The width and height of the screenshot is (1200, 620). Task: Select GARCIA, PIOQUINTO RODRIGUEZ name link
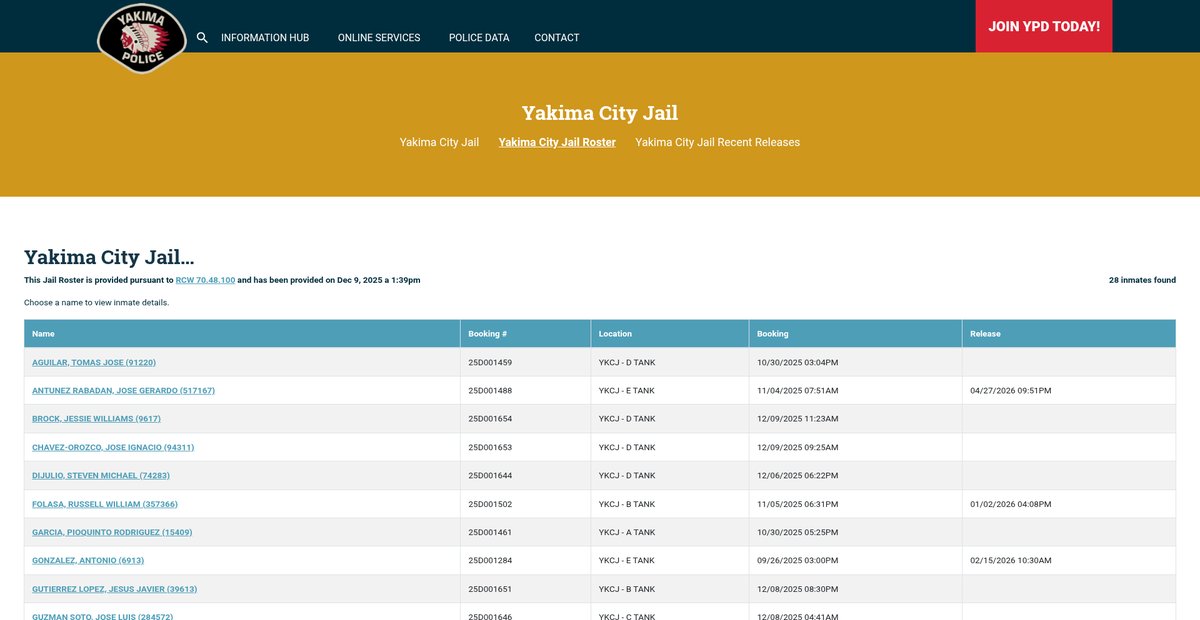(112, 532)
